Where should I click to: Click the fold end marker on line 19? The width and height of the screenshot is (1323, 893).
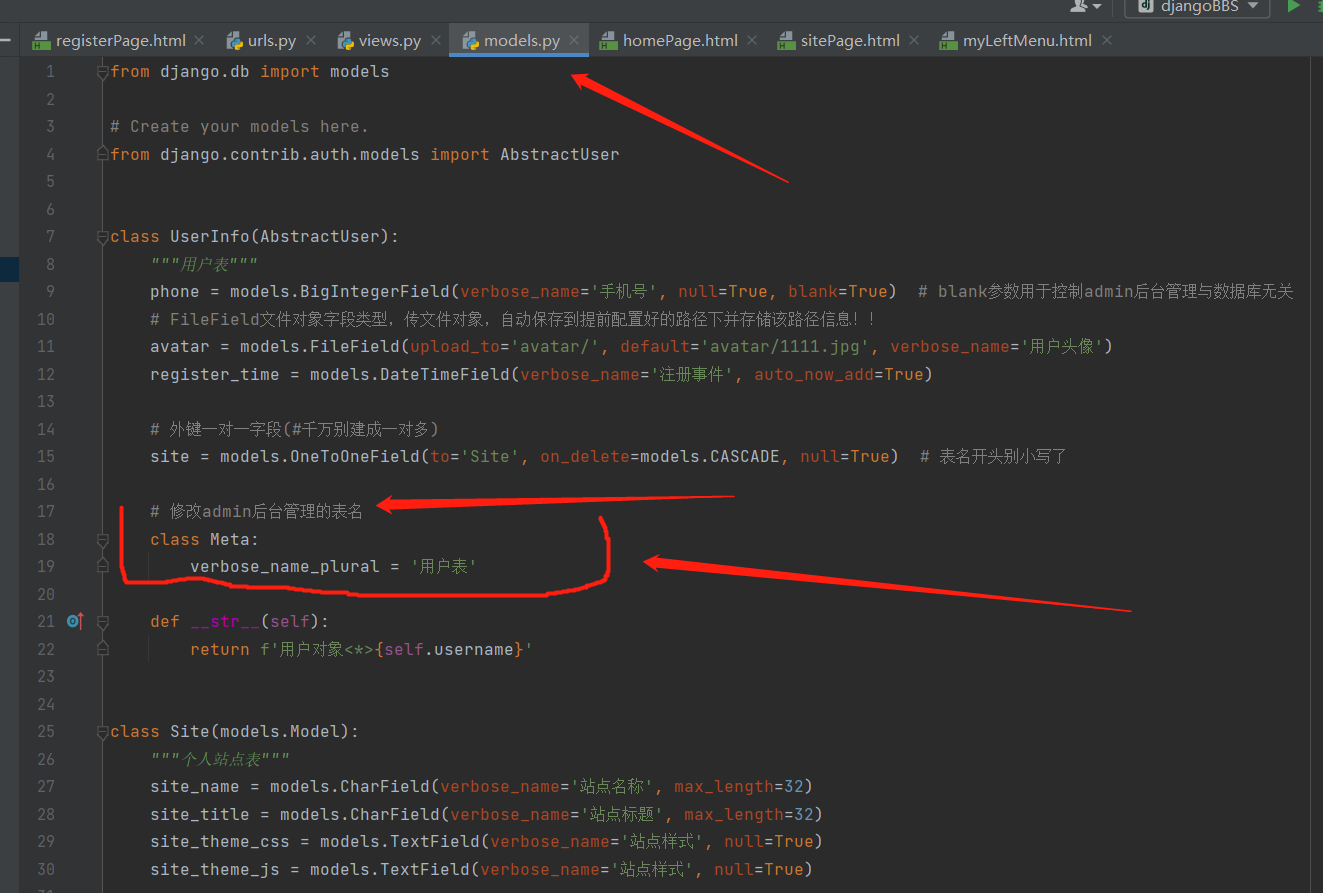[102, 566]
